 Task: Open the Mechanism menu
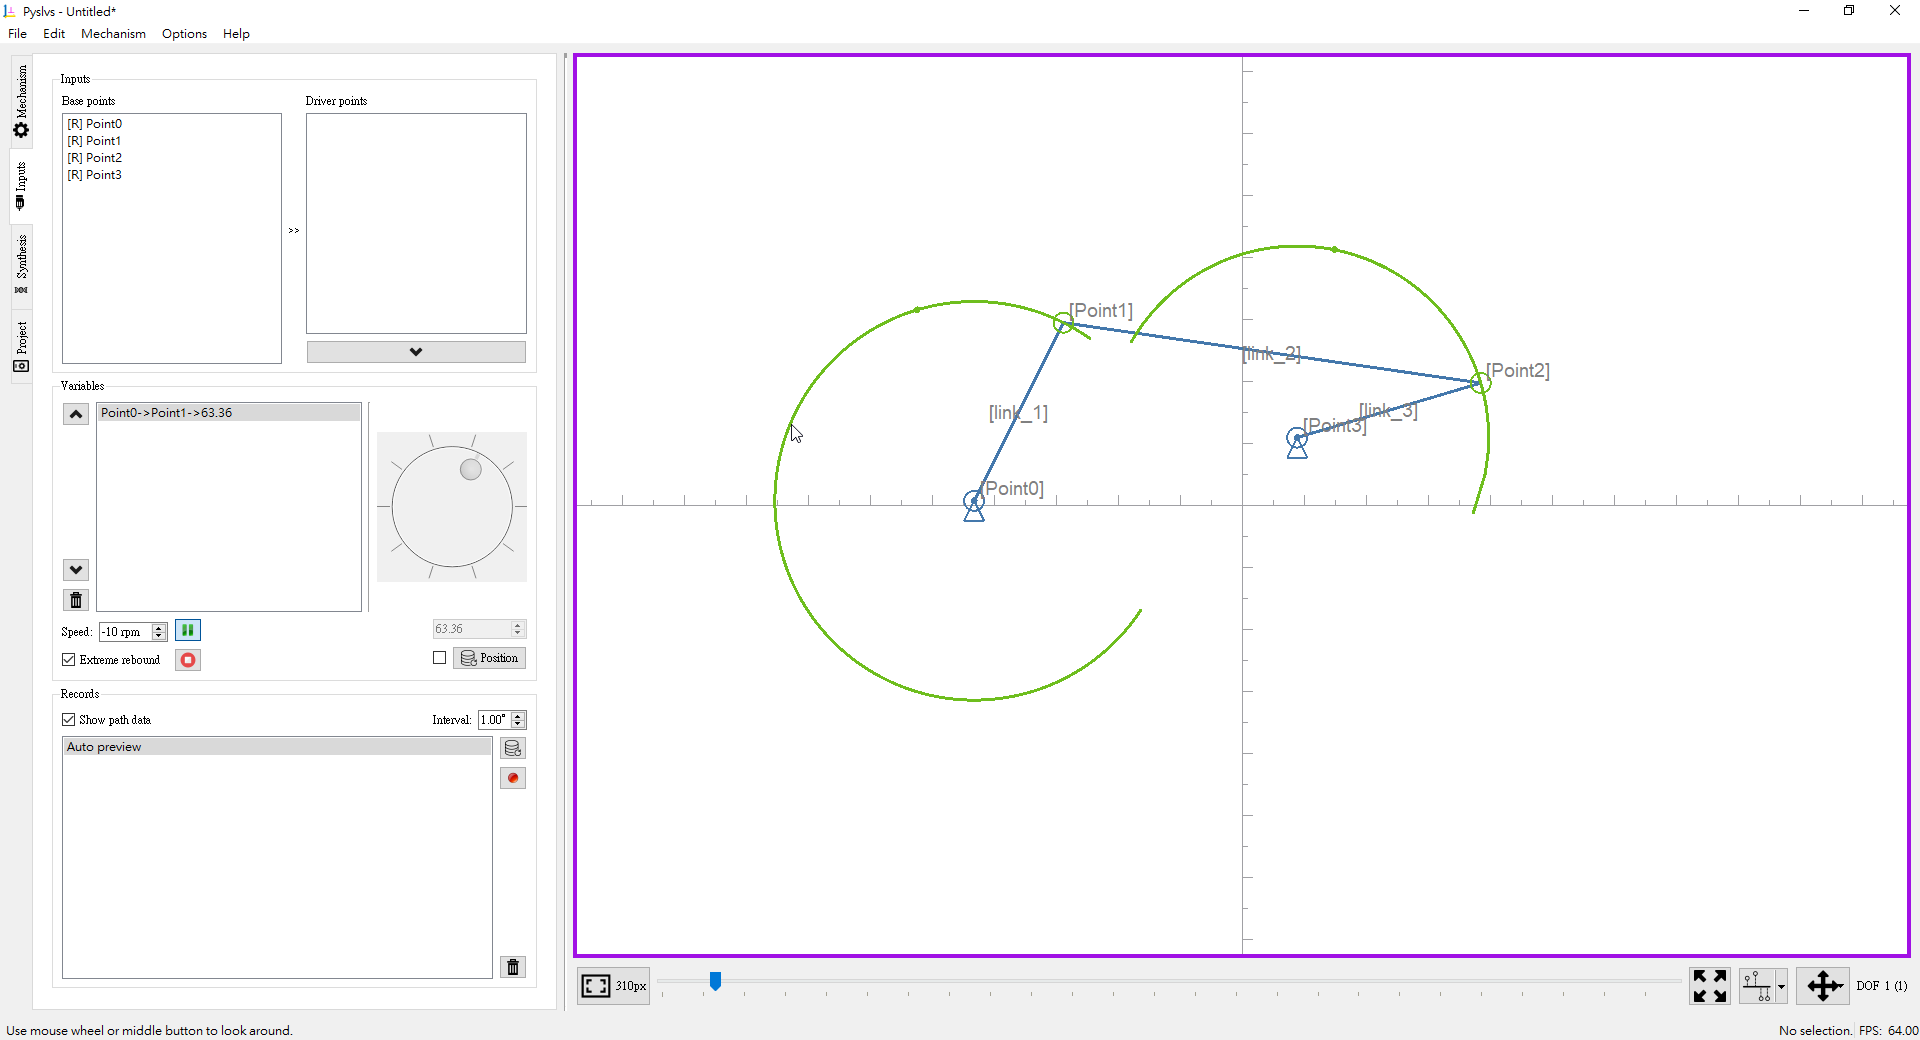[113, 34]
